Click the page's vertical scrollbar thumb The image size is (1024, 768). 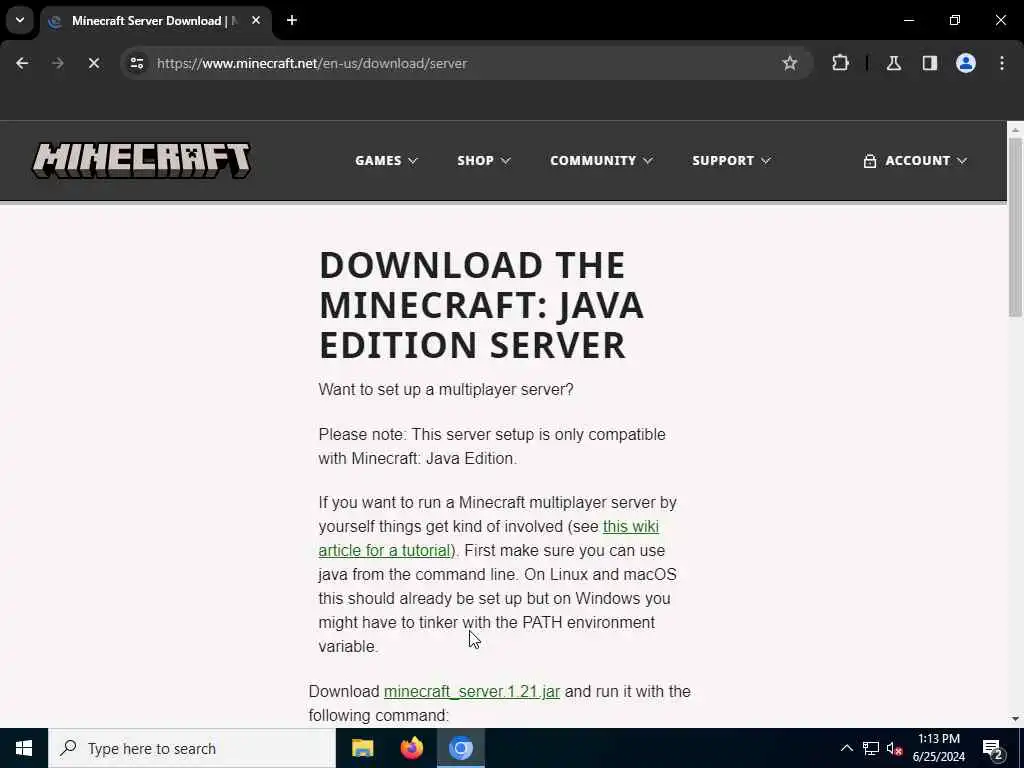tap(1015, 225)
